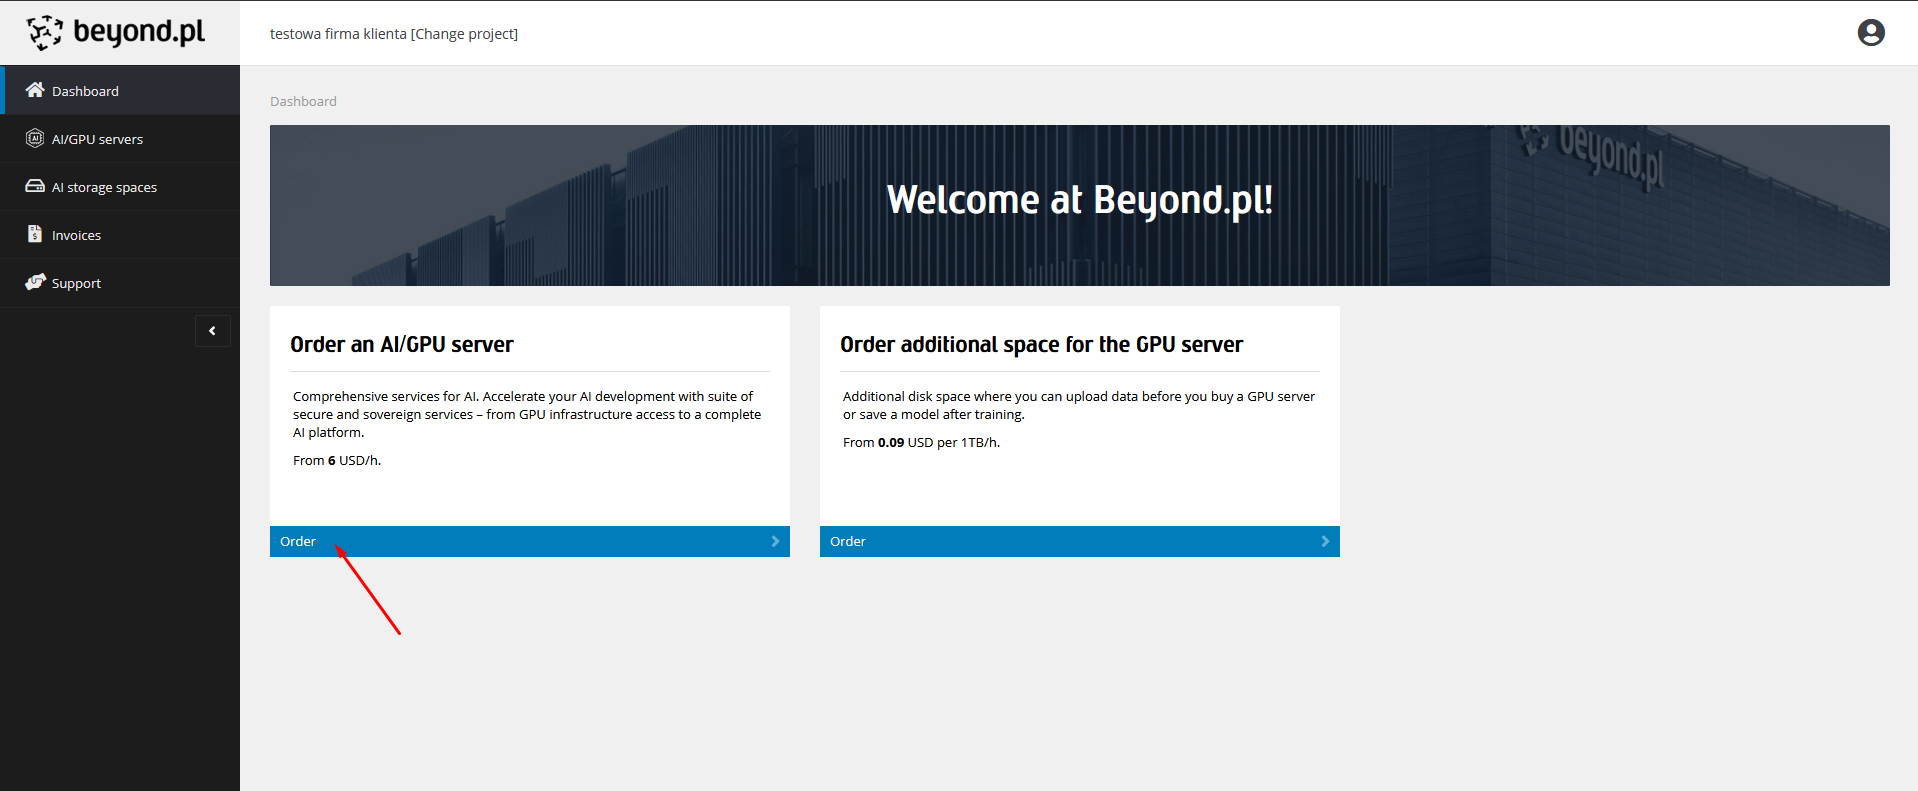
Task: Click the beyond.pl logo
Action: click(x=116, y=32)
